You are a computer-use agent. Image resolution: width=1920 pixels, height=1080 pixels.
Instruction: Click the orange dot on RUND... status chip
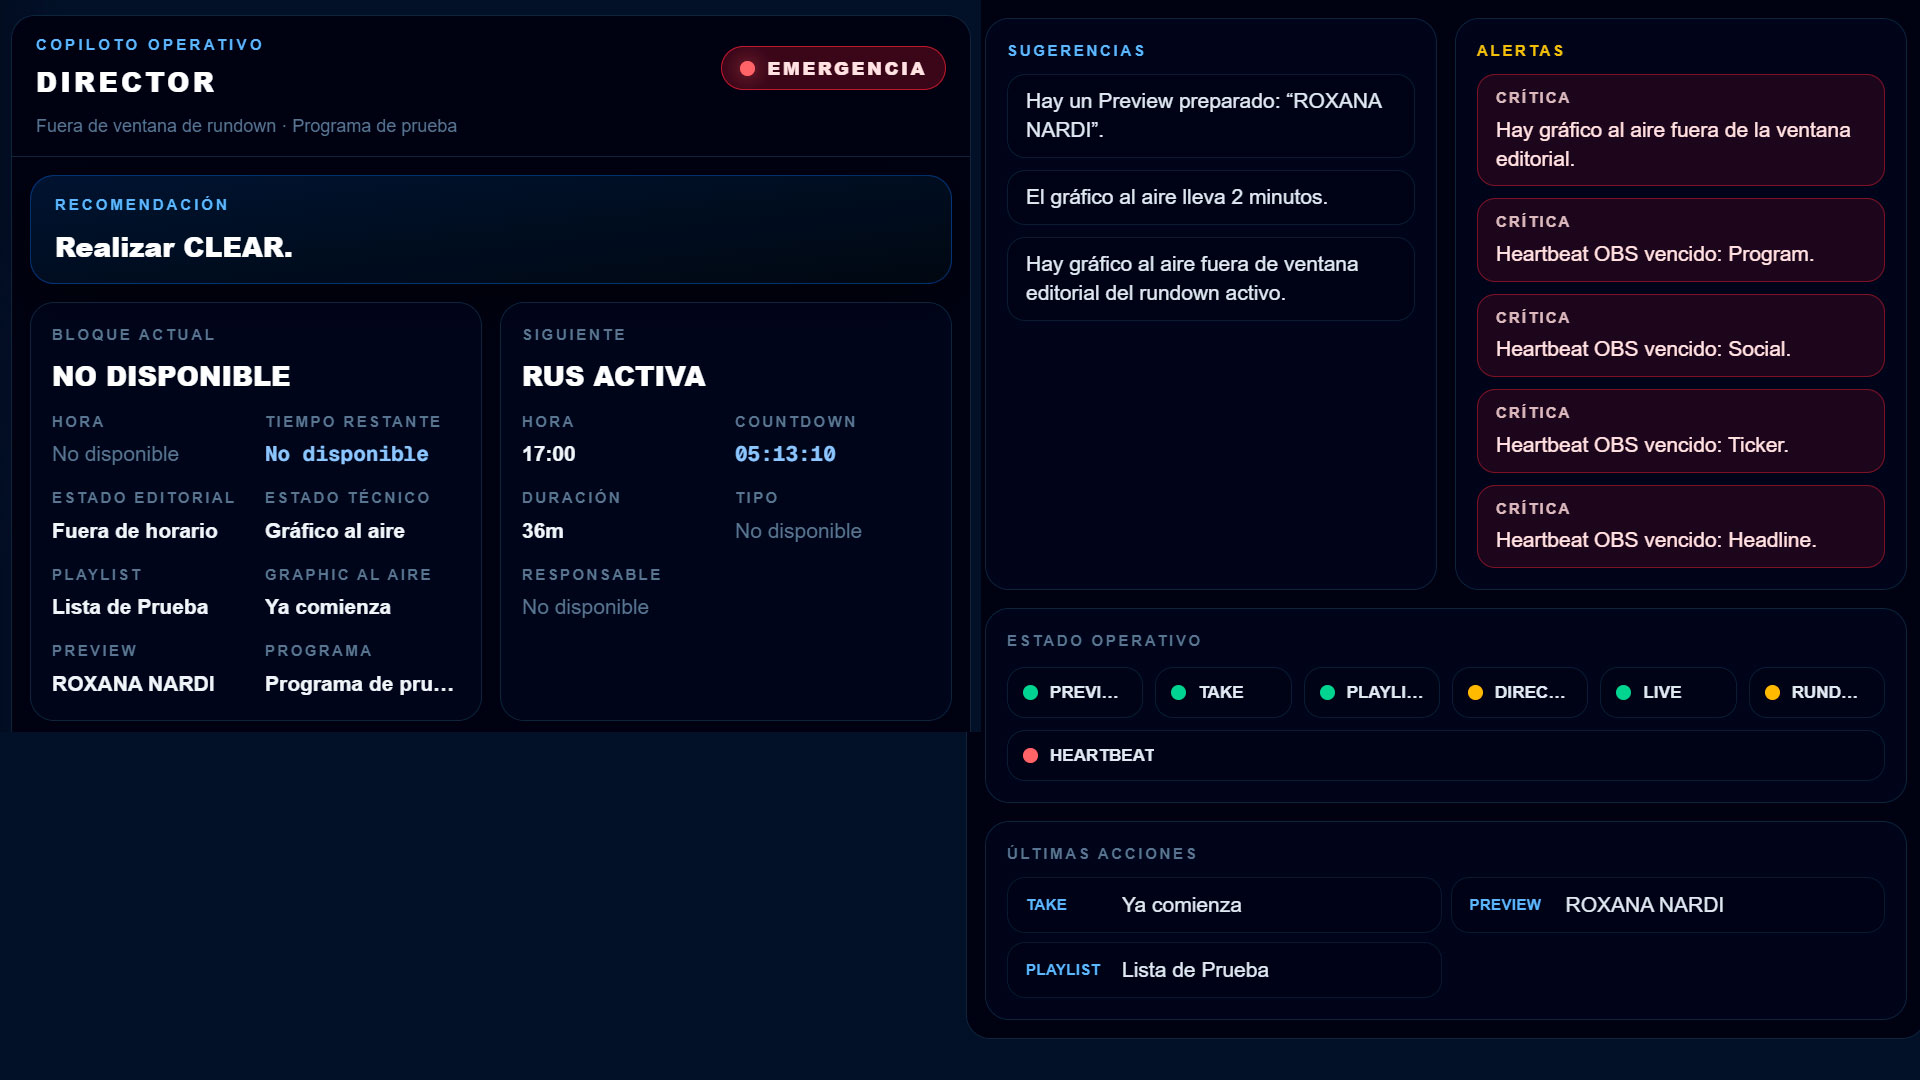1772,692
